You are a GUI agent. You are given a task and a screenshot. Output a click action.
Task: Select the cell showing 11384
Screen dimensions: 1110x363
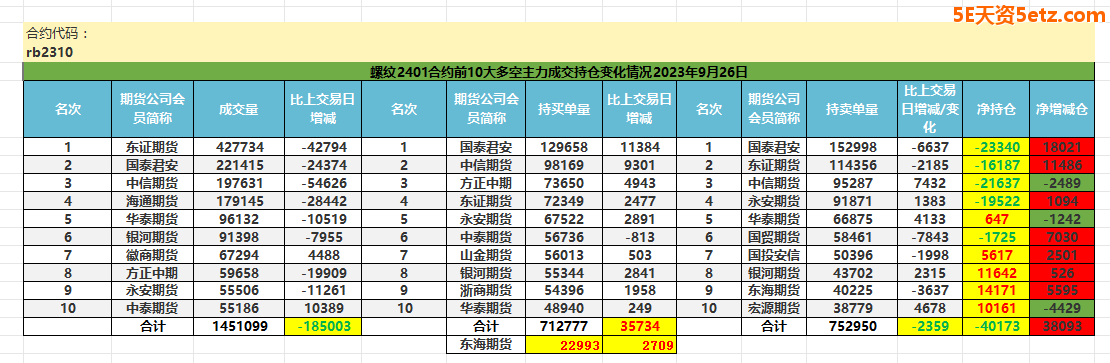640,147
